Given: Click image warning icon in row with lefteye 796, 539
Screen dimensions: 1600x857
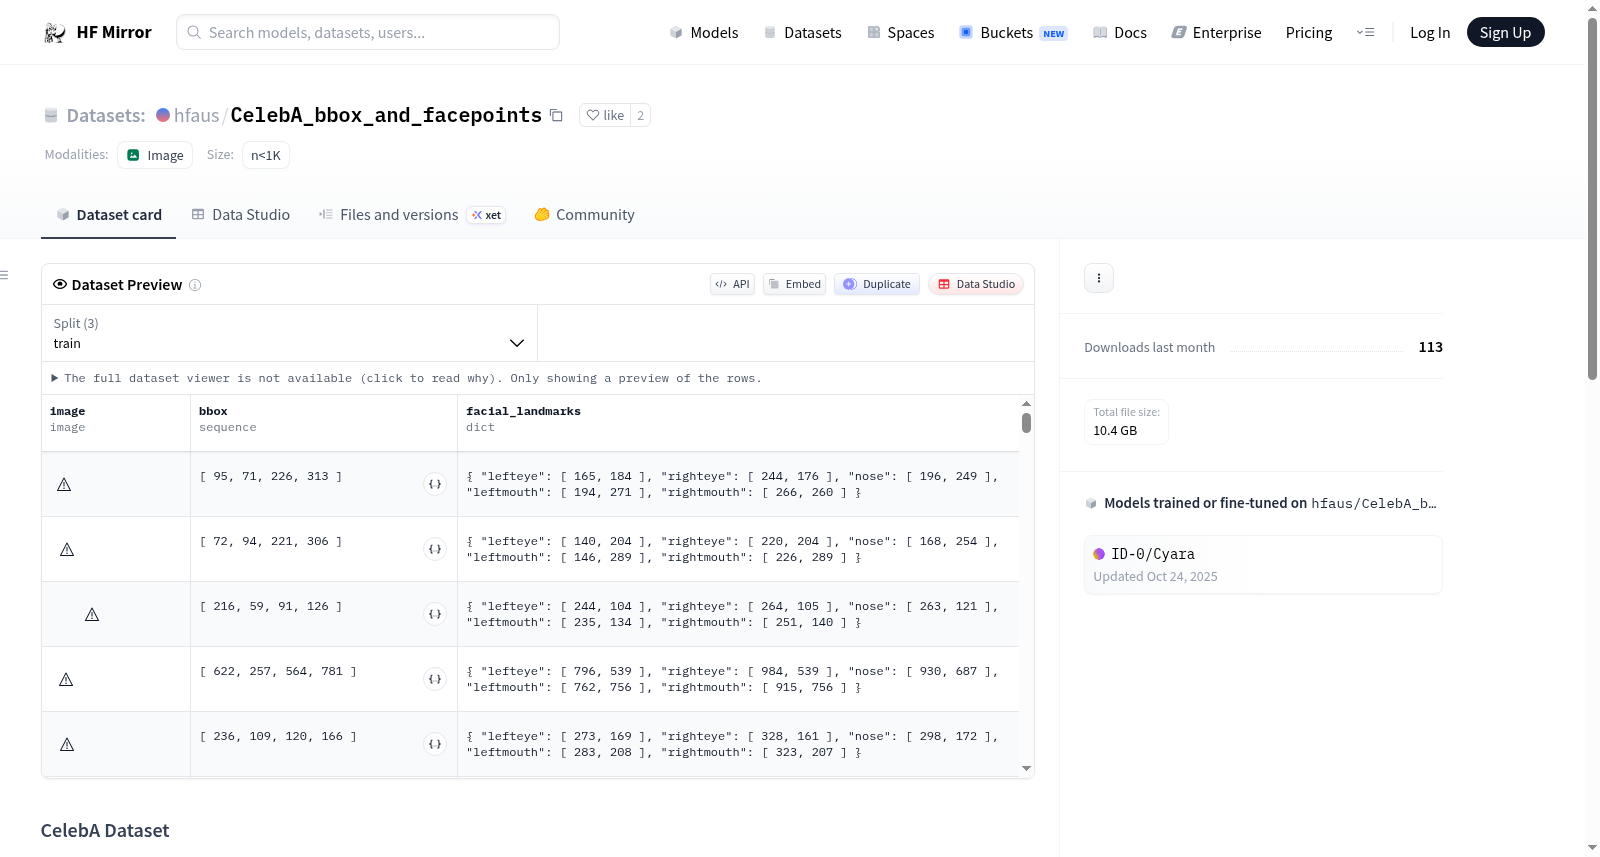Looking at the screenshot, I should (66, 680).
